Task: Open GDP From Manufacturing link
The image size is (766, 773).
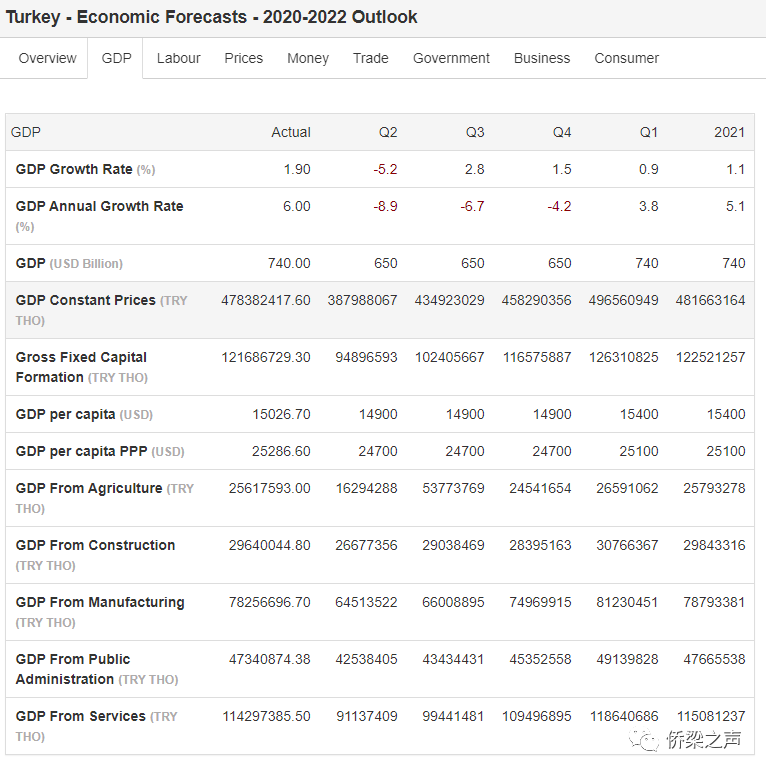Action: 100,602
